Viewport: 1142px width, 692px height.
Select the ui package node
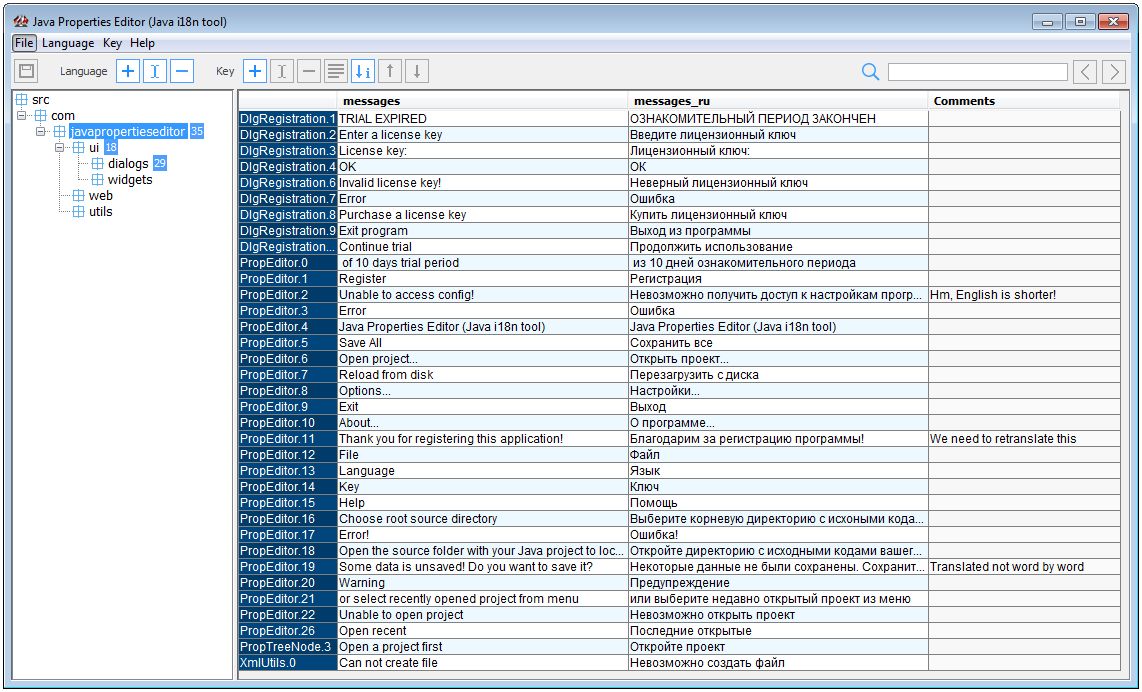point(94,148)
